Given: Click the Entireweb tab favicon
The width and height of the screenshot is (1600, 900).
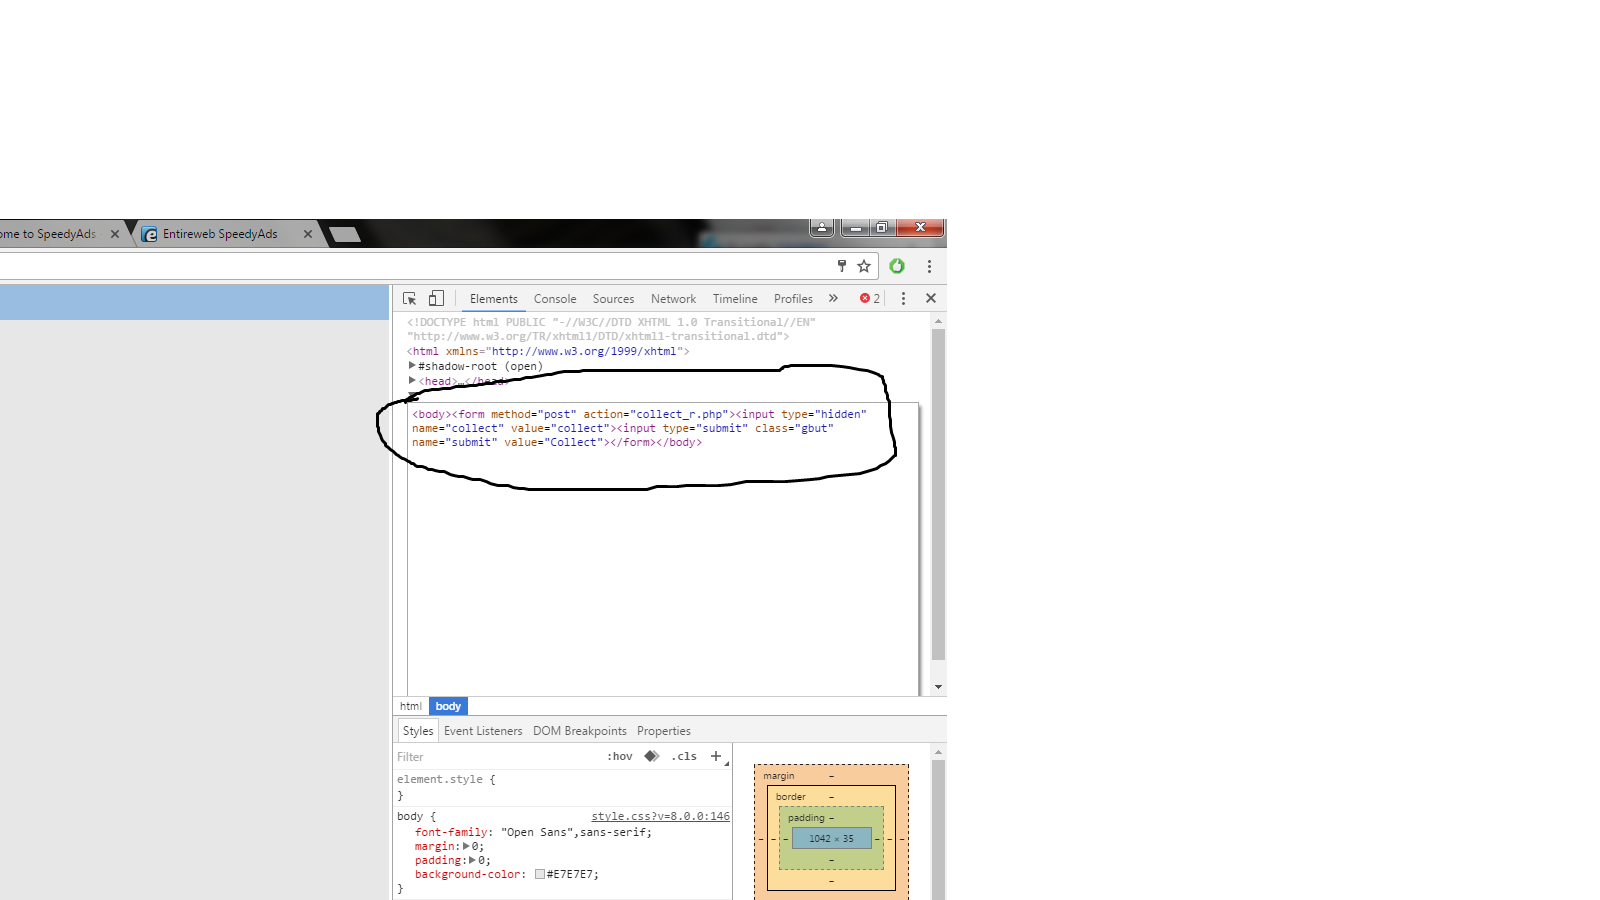Looking at the screenshot, I should pyautogui.click(x=150, y=234).
